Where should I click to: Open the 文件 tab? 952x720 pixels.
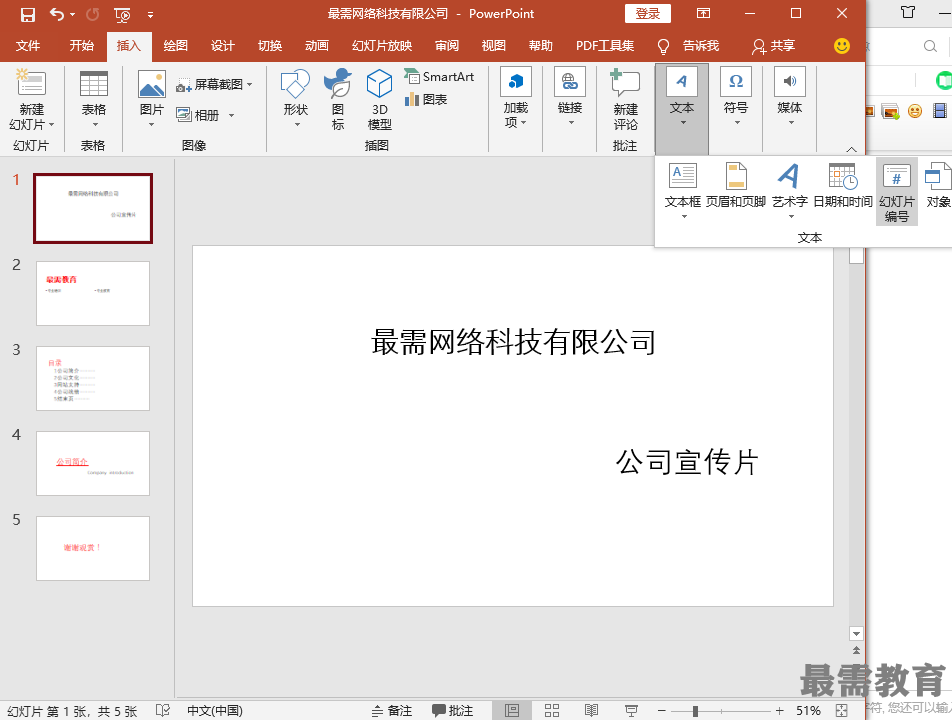[x=28, y=46]
